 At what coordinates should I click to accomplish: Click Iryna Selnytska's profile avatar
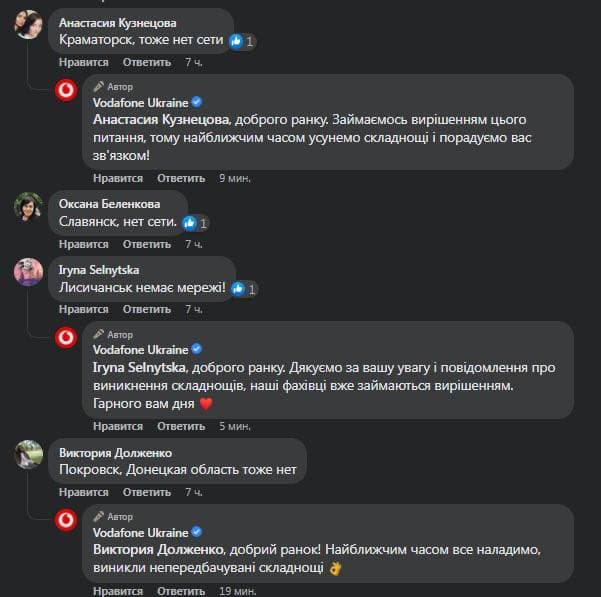point(28,272)
